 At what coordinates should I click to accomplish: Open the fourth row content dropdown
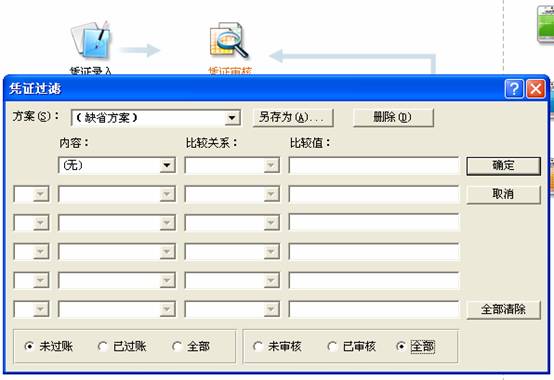[x=167, y=252]
